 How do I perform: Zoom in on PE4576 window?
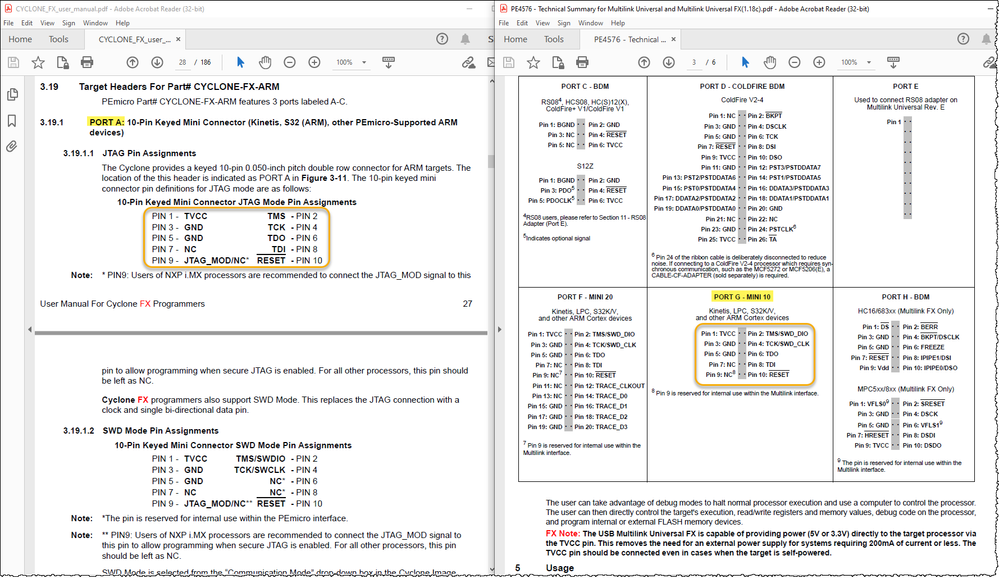click(819, 62)
